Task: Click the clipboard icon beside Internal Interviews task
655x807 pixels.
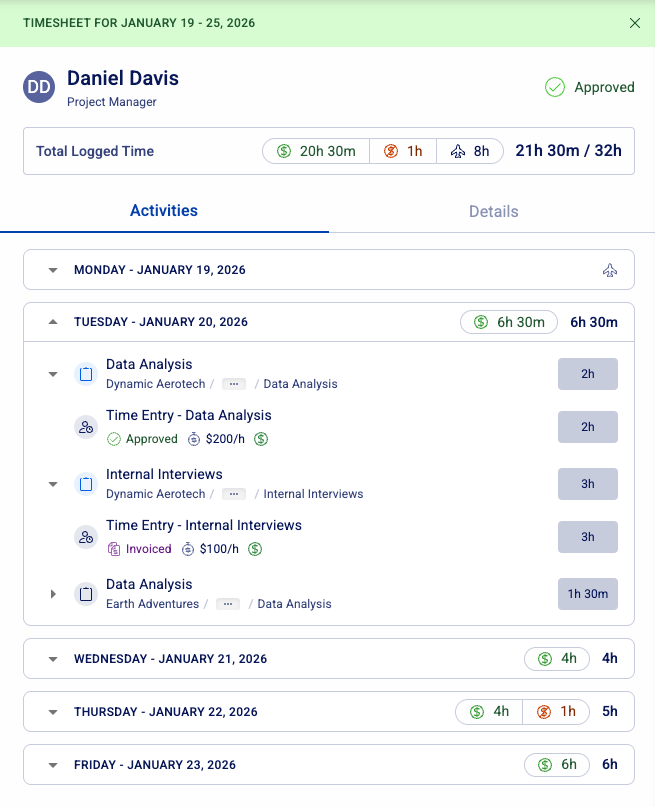Action: (86, 484)
